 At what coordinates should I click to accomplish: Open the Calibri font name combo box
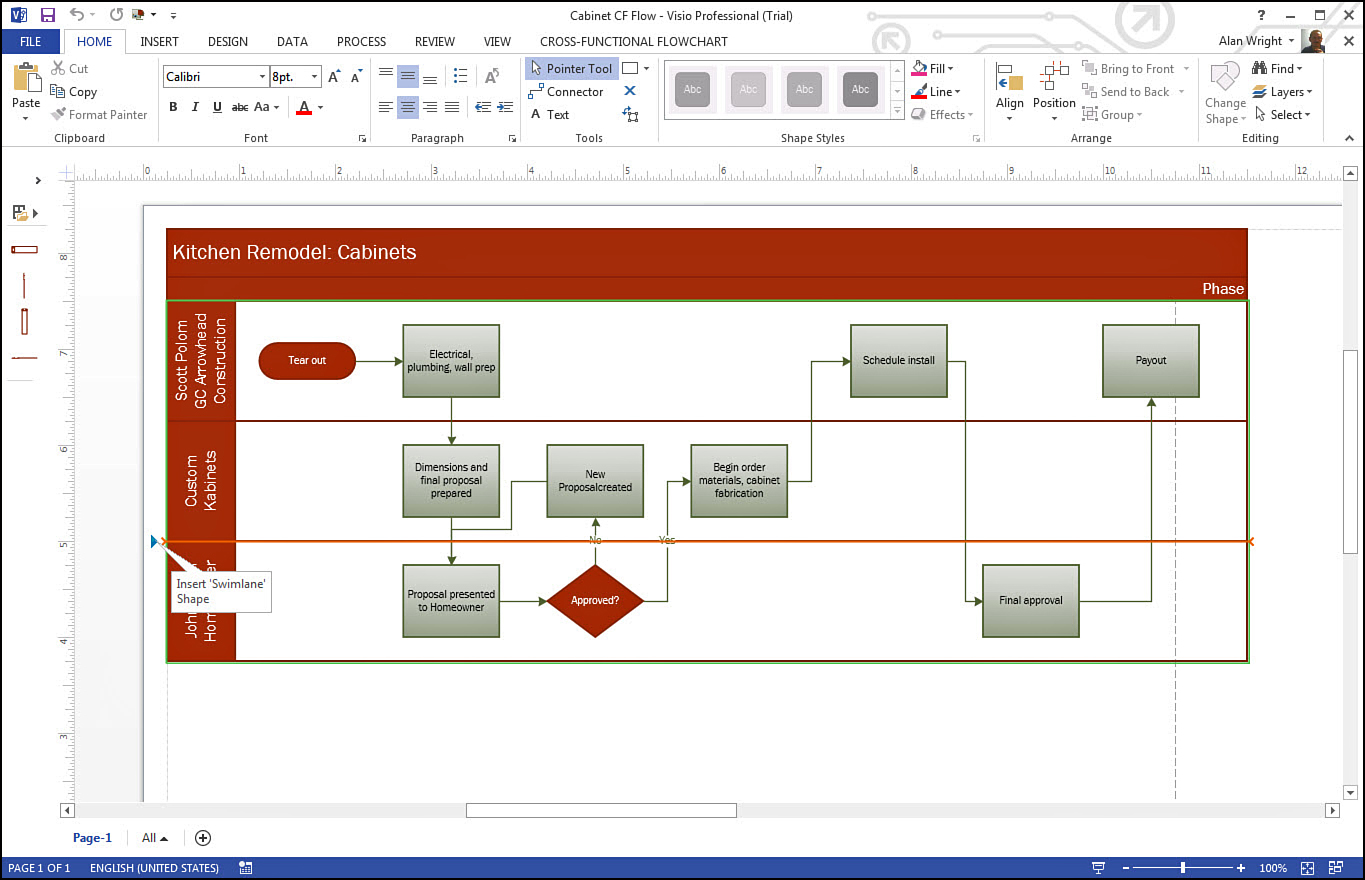[x=216, y=77]
